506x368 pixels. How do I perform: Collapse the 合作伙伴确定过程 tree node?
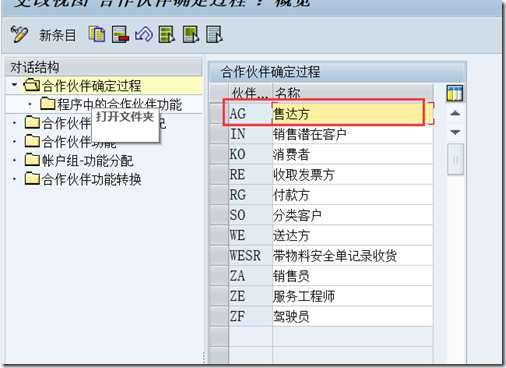coord(14,85)
